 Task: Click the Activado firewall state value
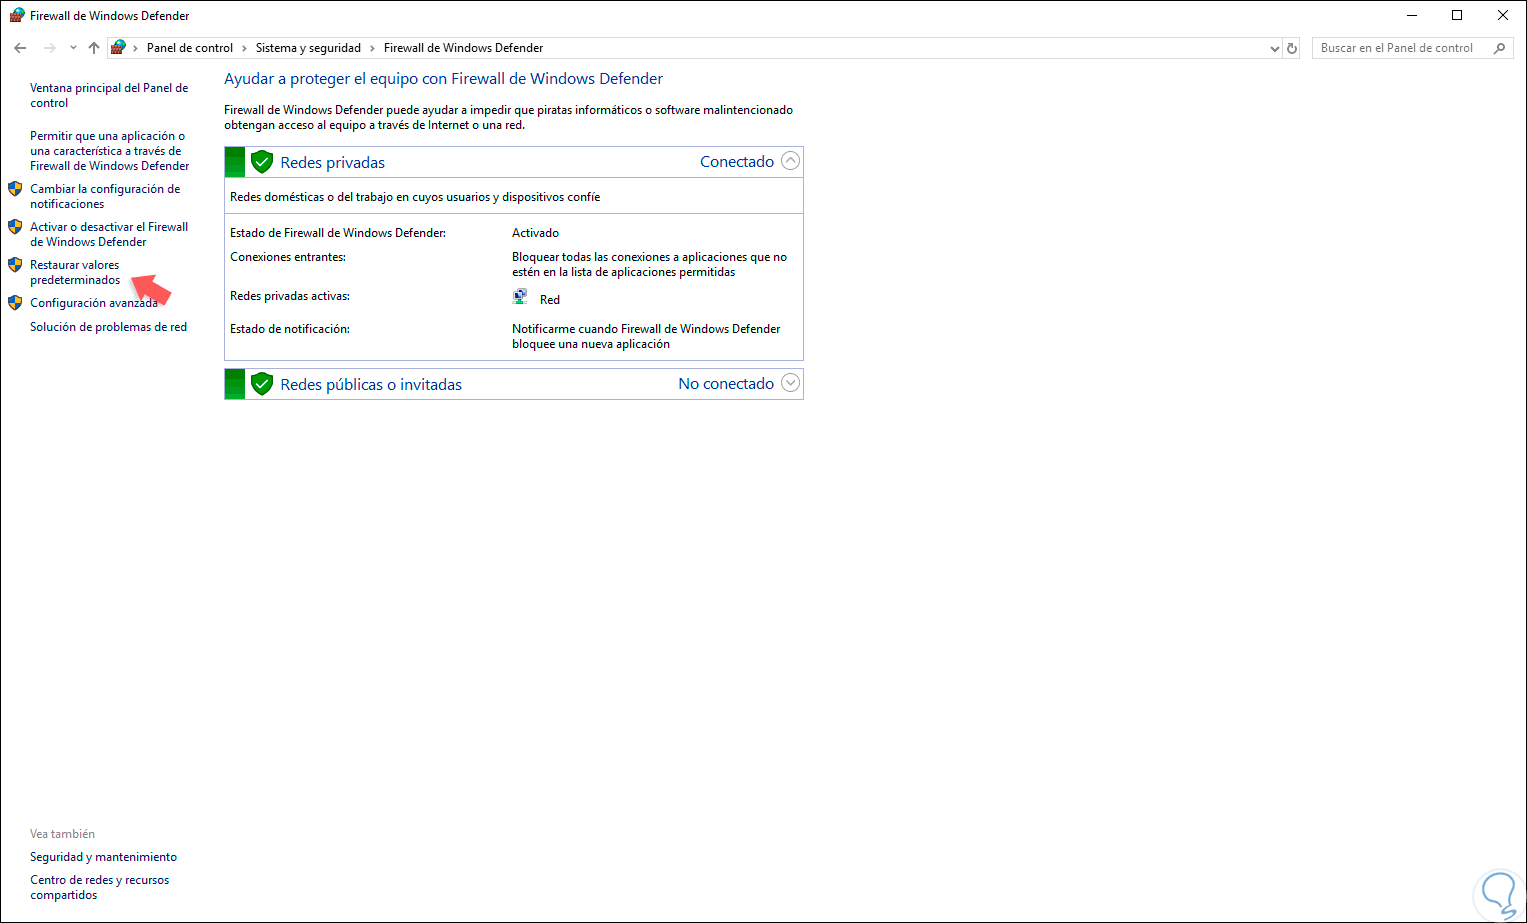pos(535,233)
